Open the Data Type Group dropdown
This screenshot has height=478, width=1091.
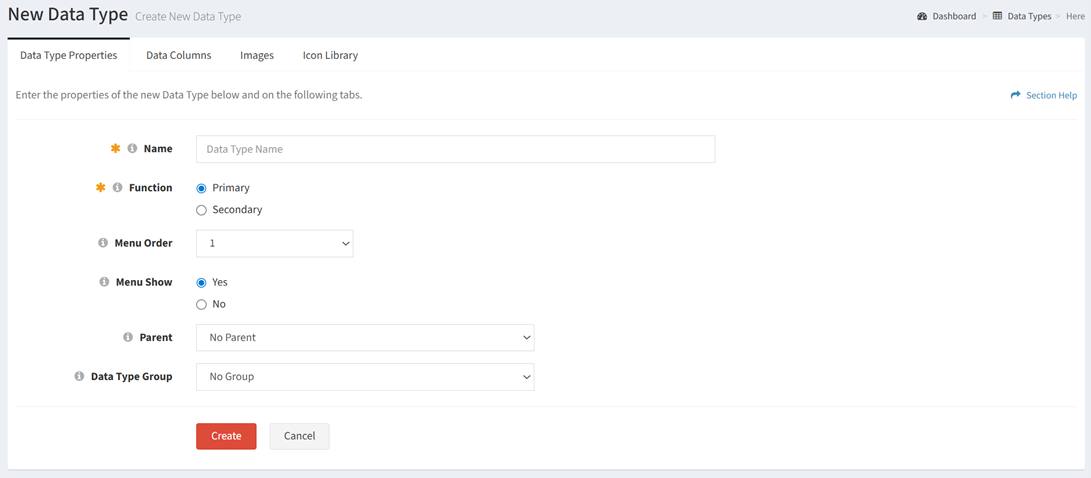365,376
